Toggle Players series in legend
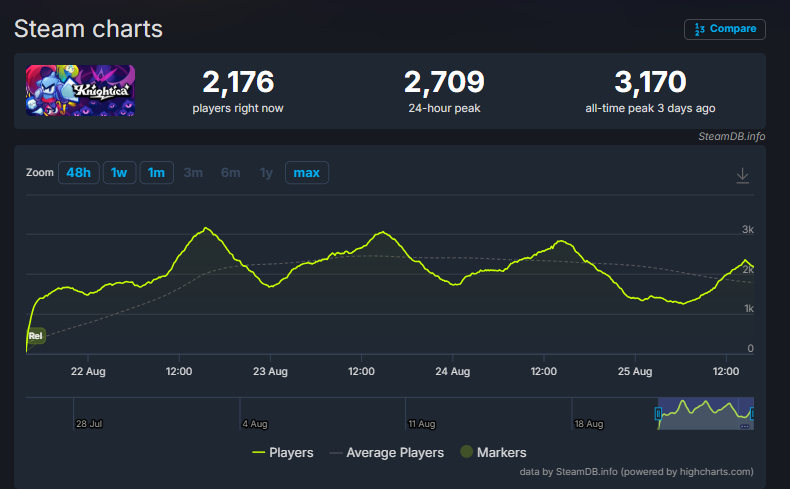 point(283,452)
